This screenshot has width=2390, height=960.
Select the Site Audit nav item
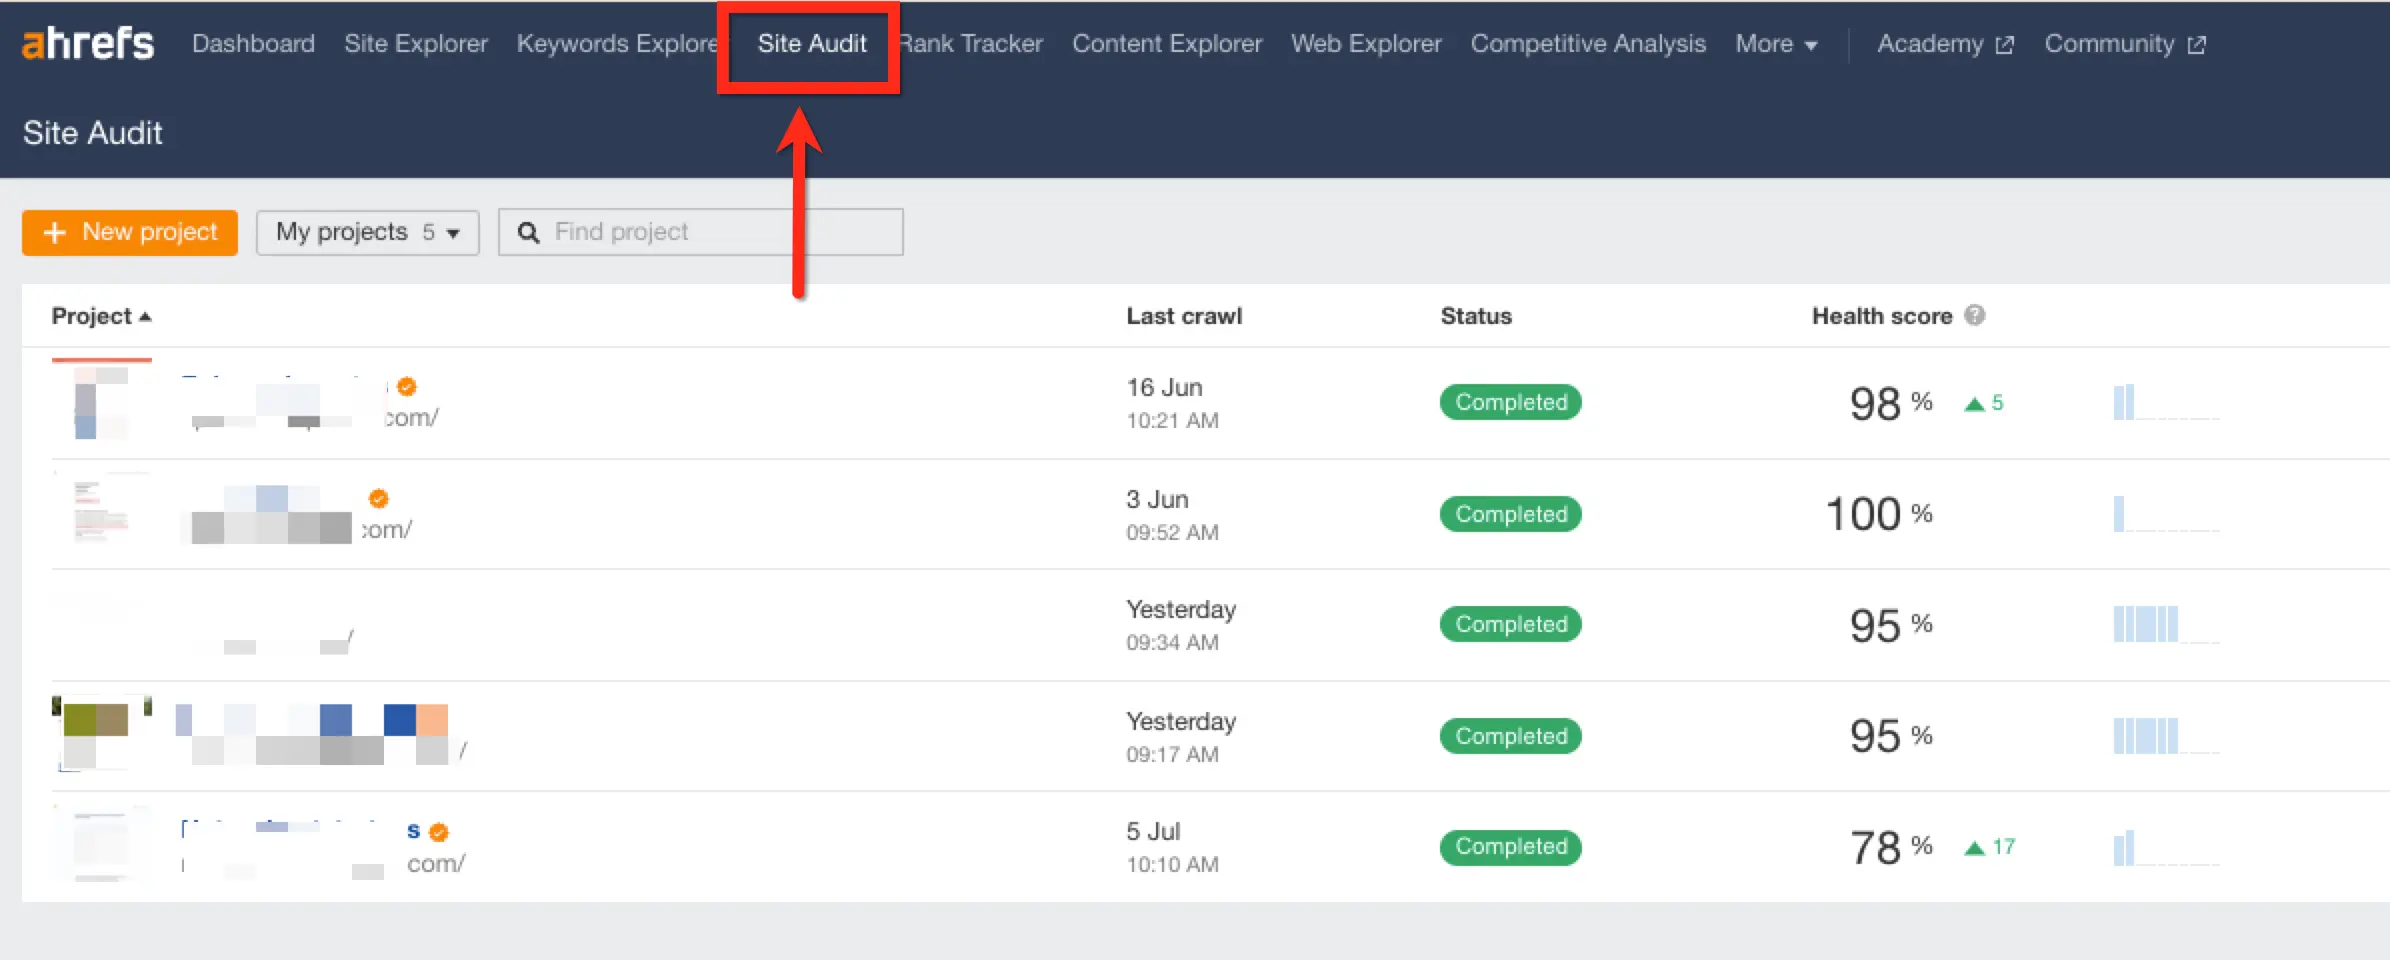[x=811, y=43]
